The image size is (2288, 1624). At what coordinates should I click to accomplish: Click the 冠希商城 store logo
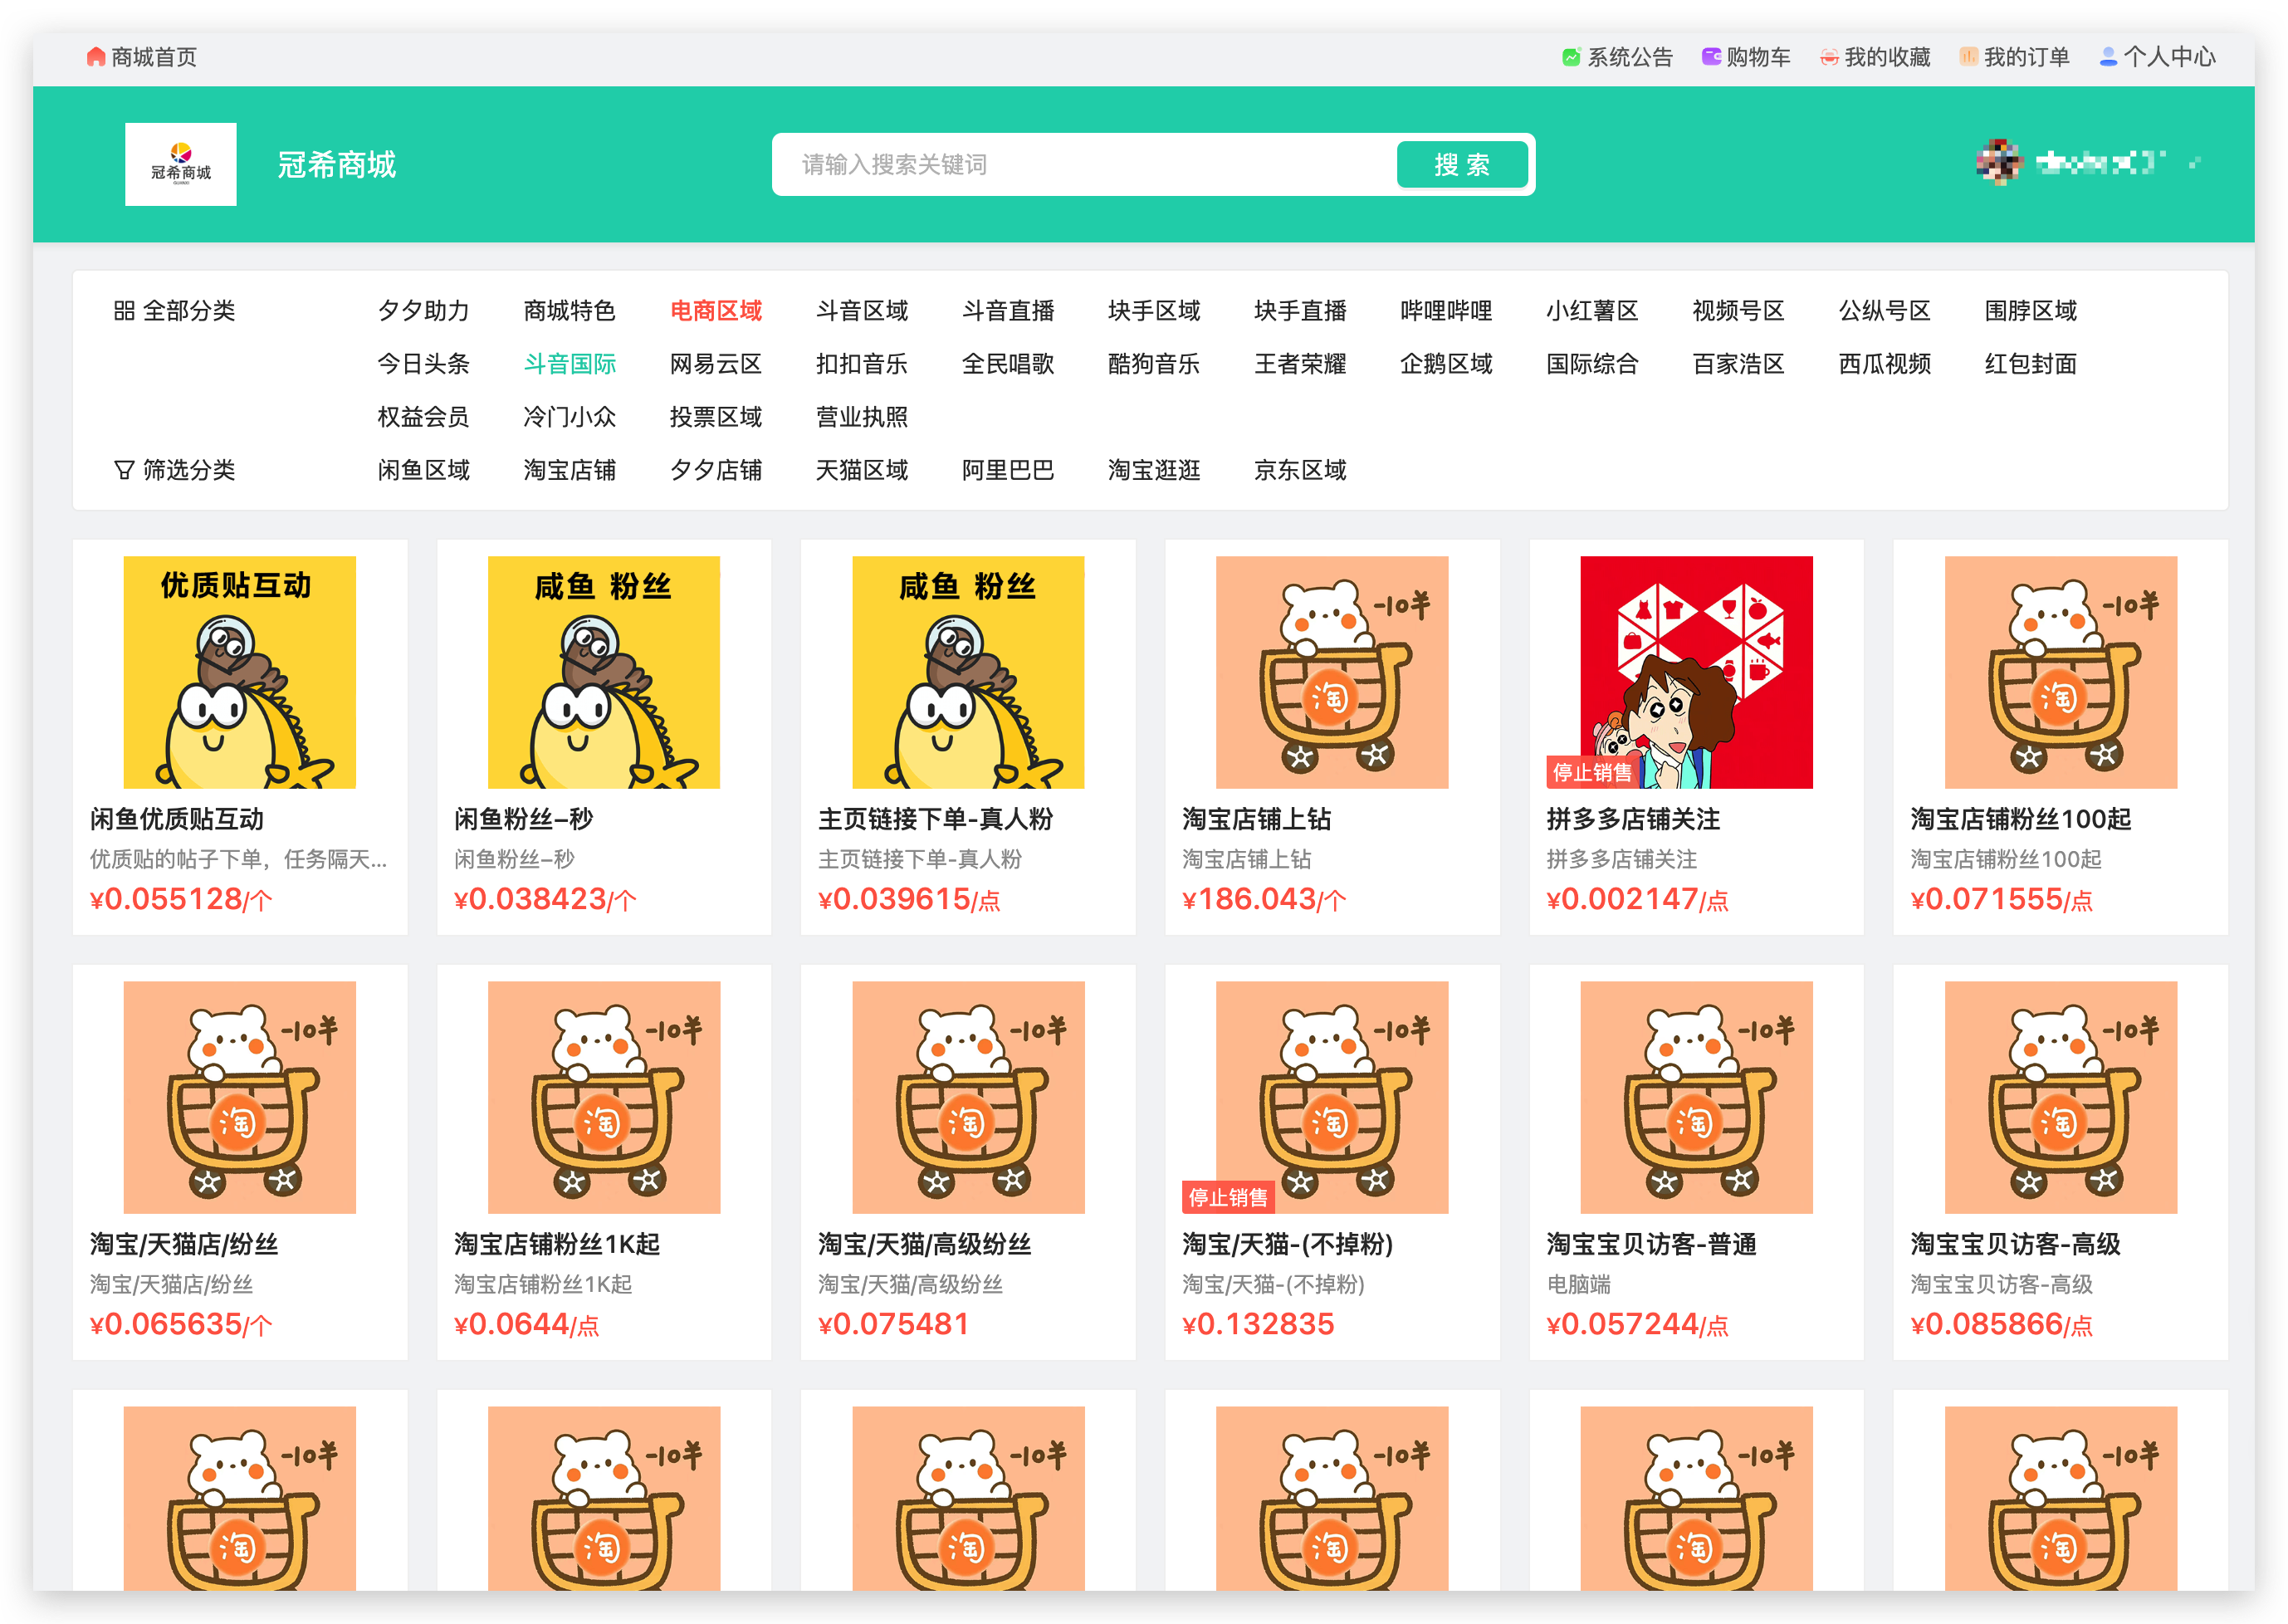coord(181,164)
